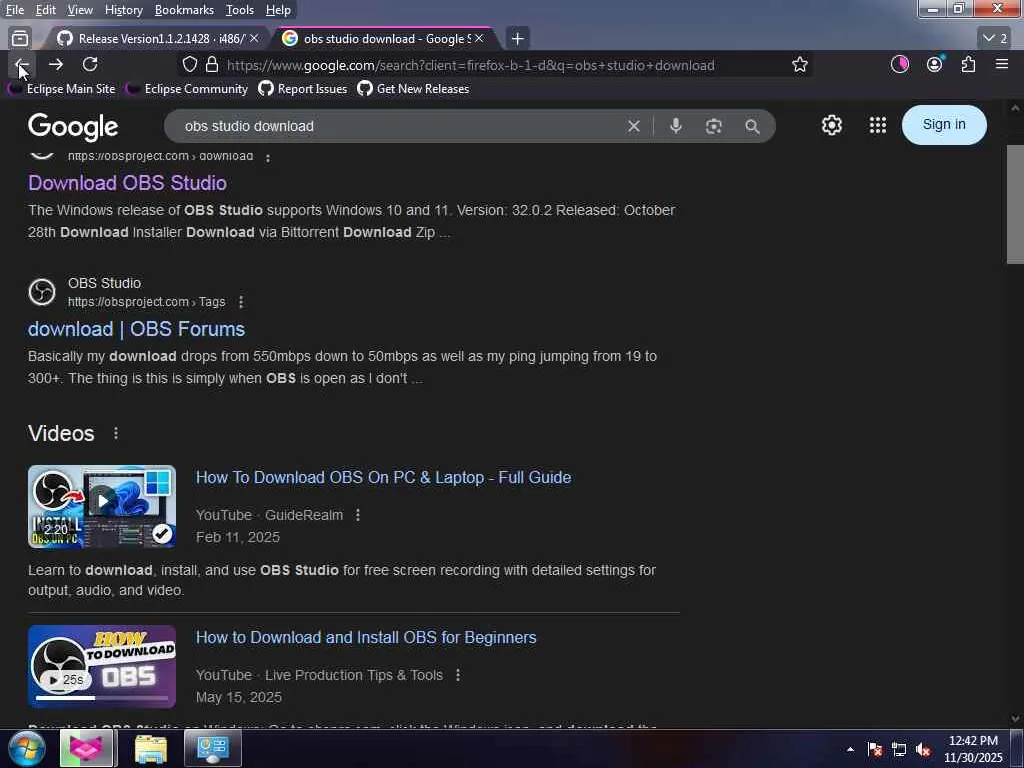This screenshot has height=768, width=1024.
Task: Click the Google logo
Action: pos(73,127)
